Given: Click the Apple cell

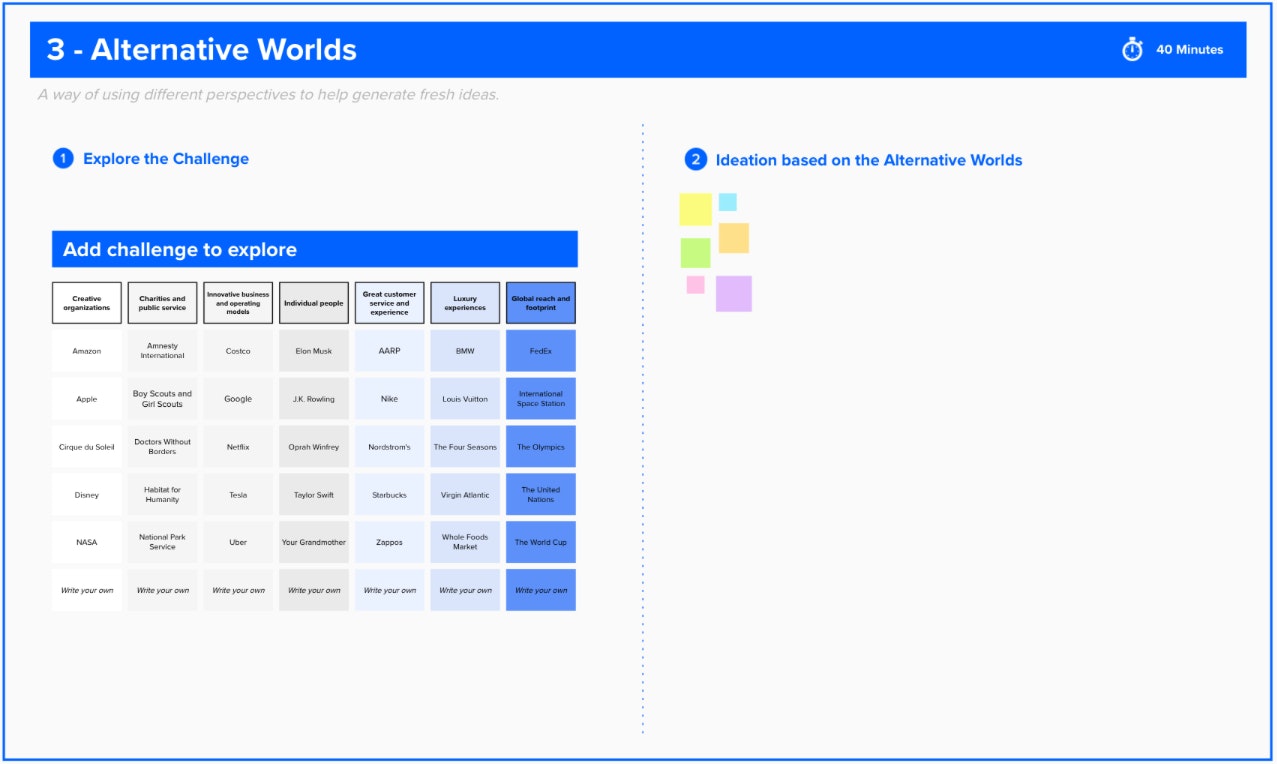Looking at the screenshot, I should [87, 399].
